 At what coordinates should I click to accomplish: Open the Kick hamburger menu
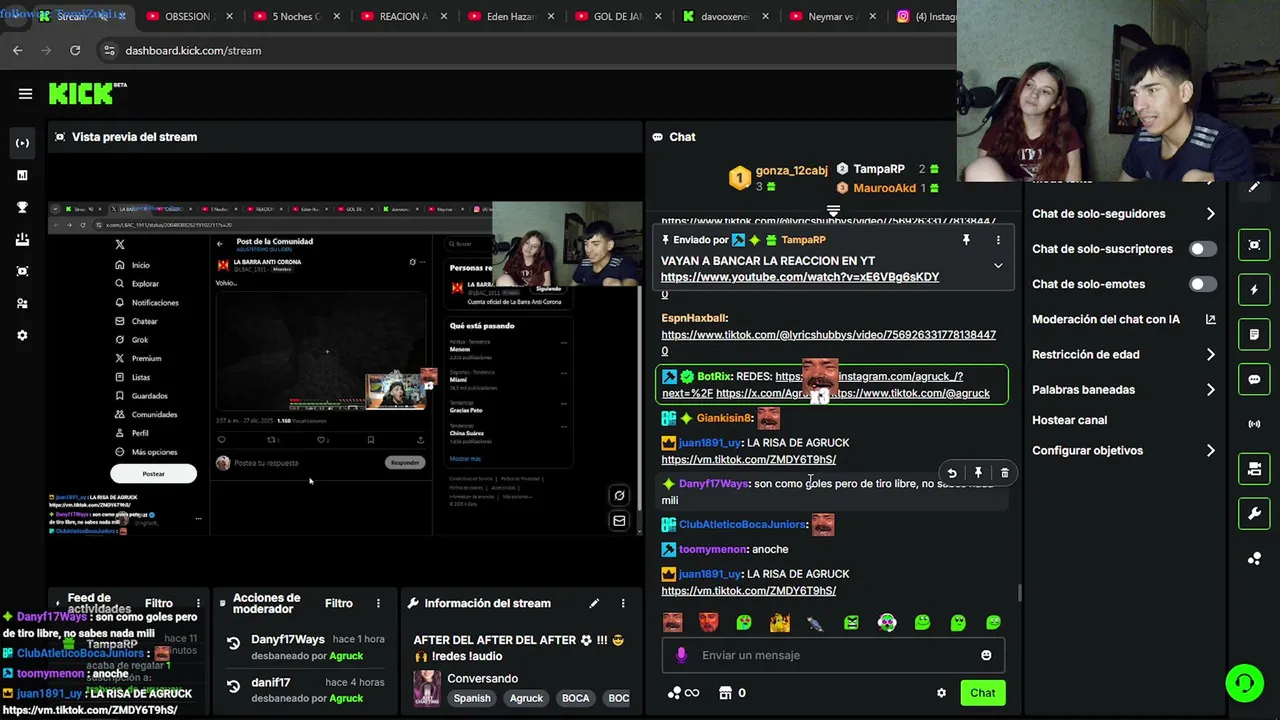pyautogui.click(x=25, y=94)
